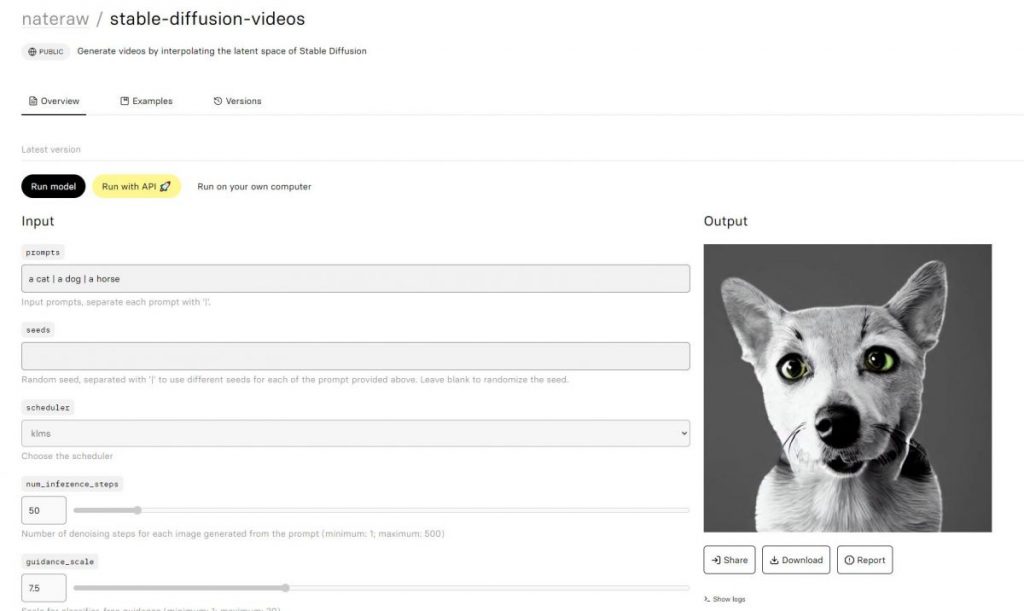This screenshot has height=611, width=1024.
Task: Click inside the seeds input field
Action: 355,355
